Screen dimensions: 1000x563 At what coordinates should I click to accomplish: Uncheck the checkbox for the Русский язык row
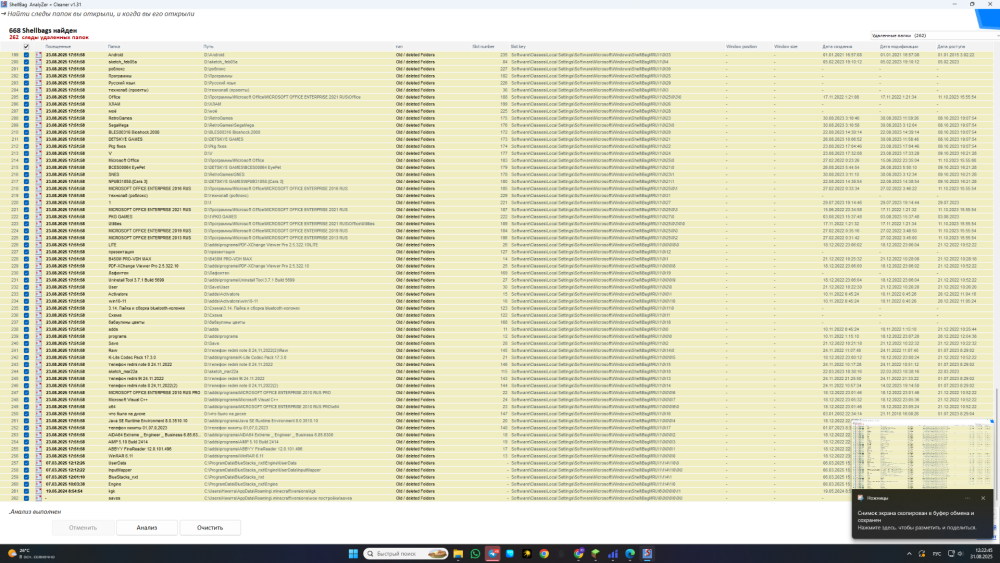click(26, 83)
